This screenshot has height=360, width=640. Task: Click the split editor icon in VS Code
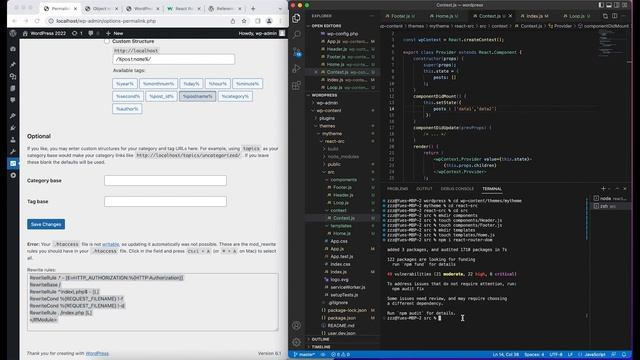tap(614, 16)
